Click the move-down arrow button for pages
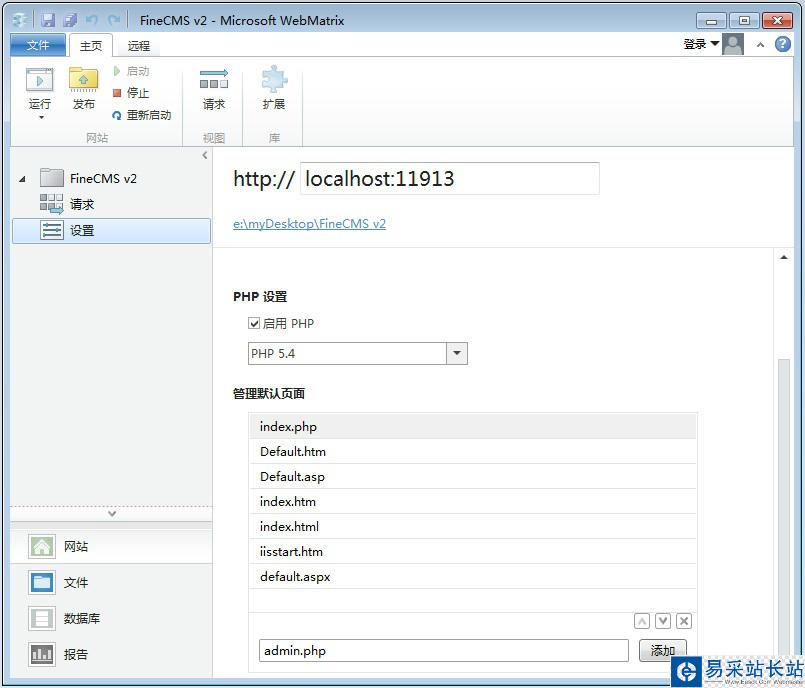 point(663,621)
